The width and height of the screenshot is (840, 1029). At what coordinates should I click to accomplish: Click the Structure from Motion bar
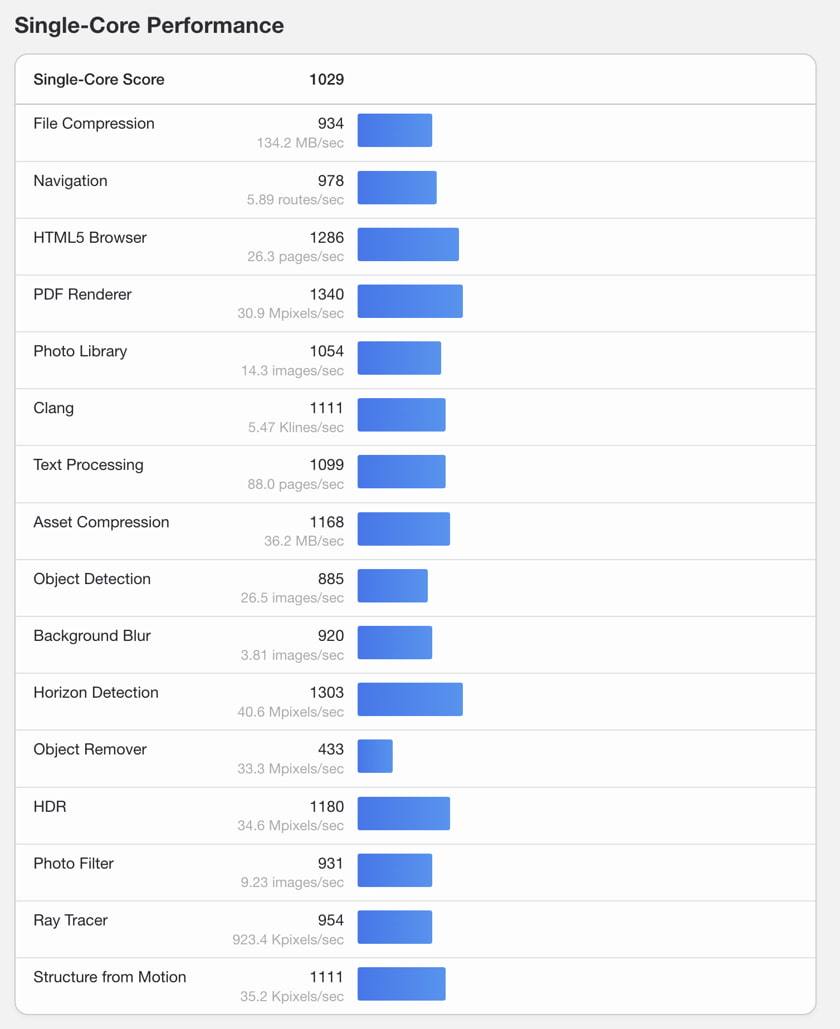tap(402, 984)
